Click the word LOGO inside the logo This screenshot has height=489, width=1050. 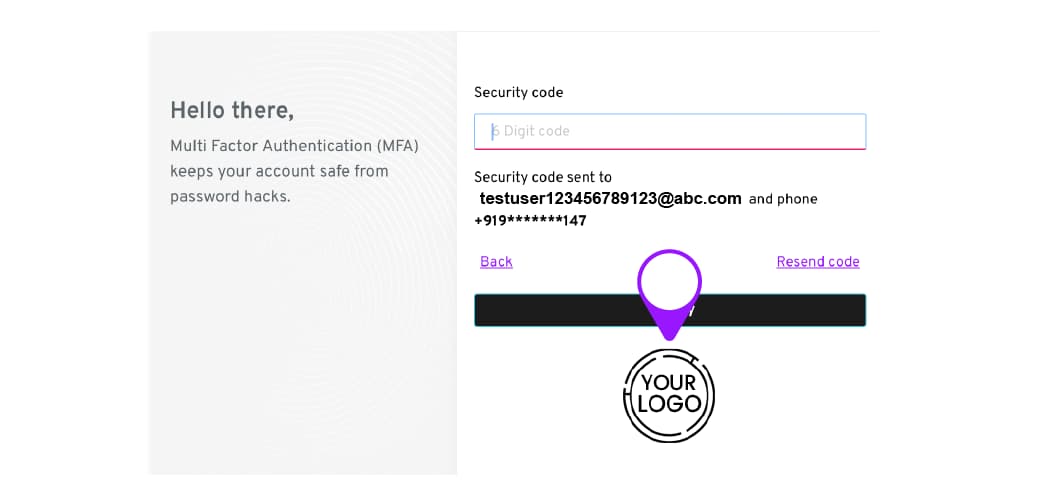click(x=669, y=405)
